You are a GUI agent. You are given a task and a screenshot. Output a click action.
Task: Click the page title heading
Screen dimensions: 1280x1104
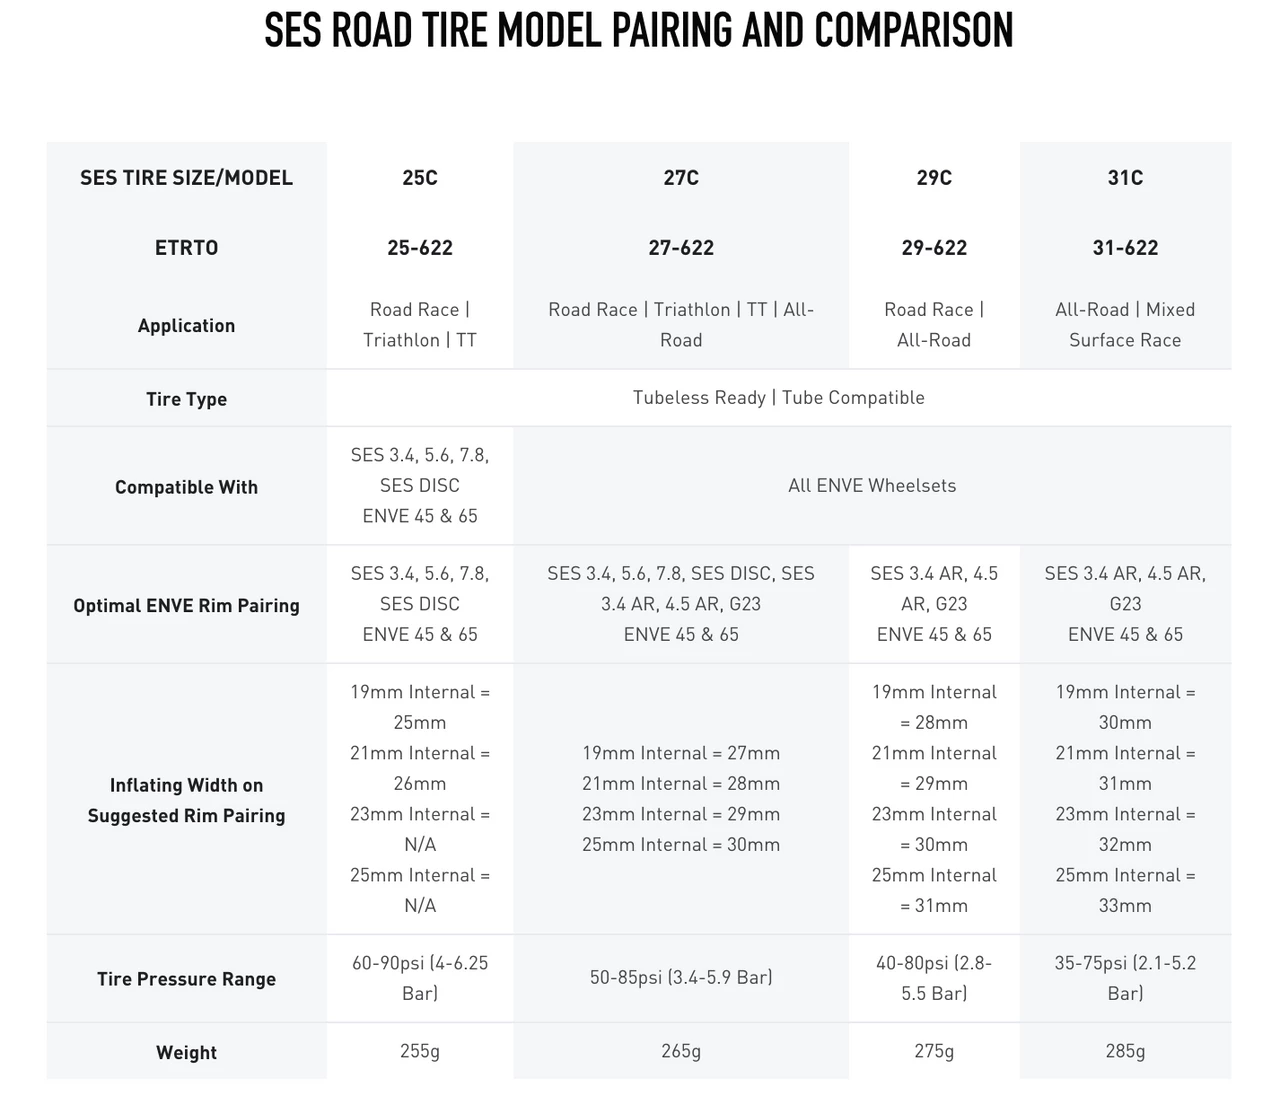[638, 31]
